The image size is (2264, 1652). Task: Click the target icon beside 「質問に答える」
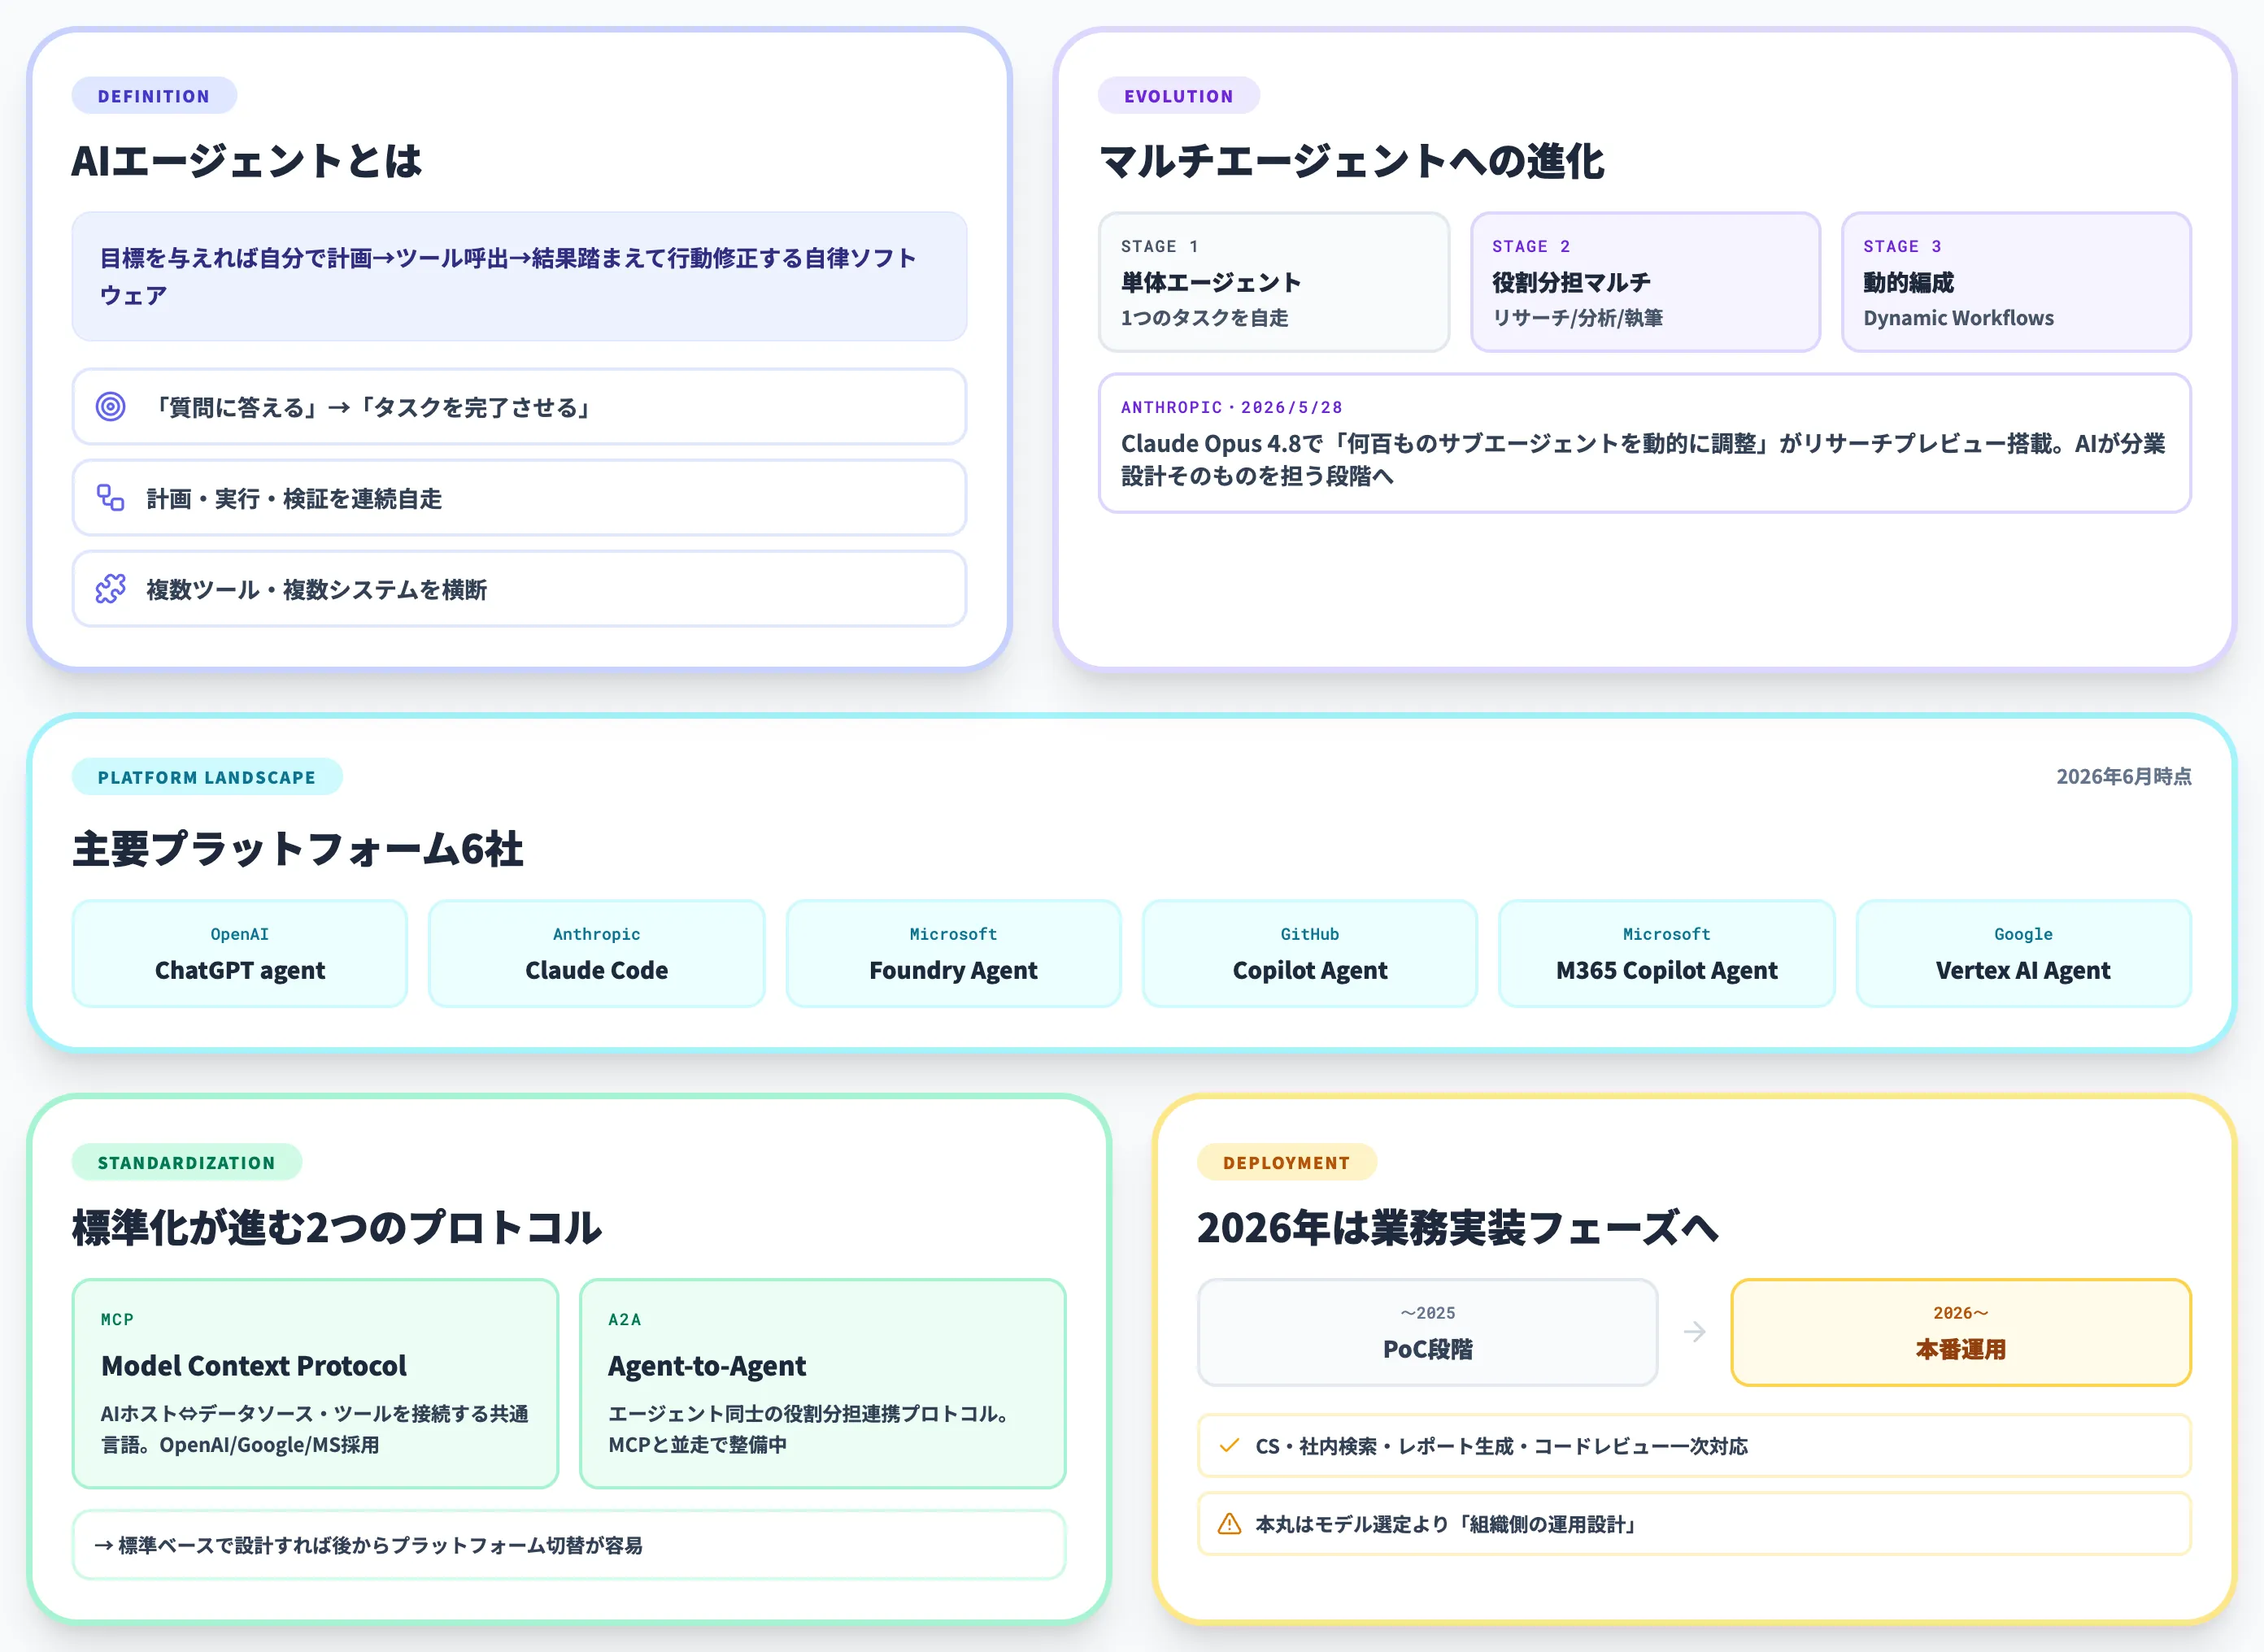point(110,407)
